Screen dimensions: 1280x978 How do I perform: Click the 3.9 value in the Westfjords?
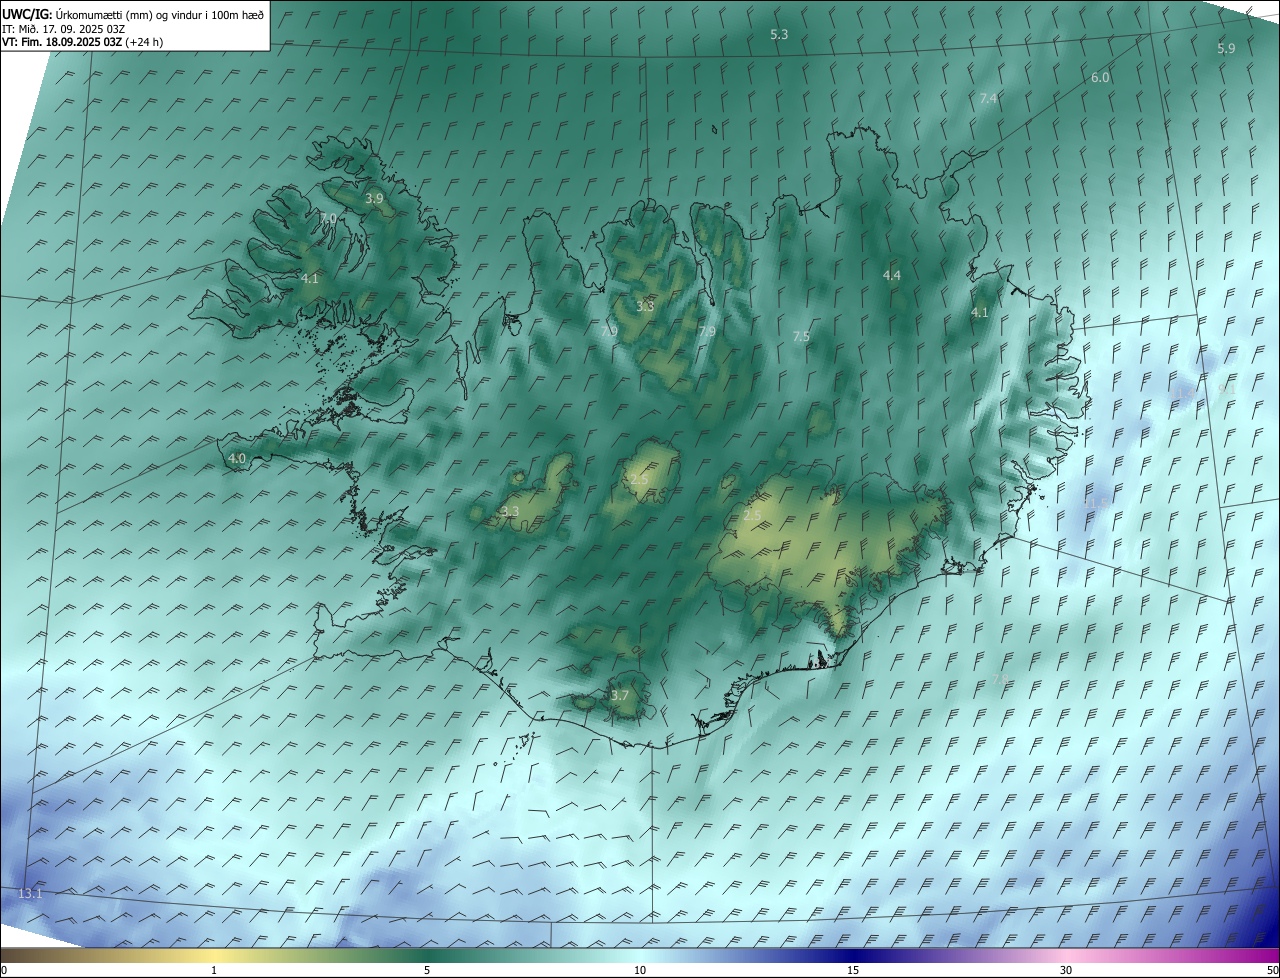pyautogui.click(x=374, y=199)
